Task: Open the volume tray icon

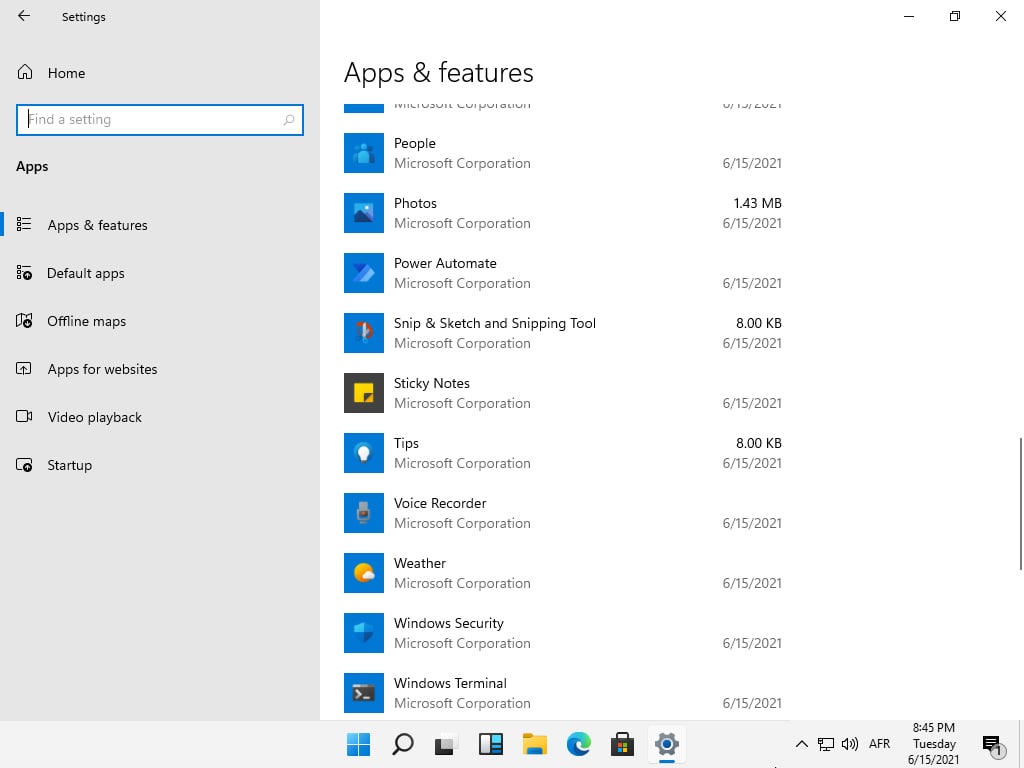Action: click(850, 744)
